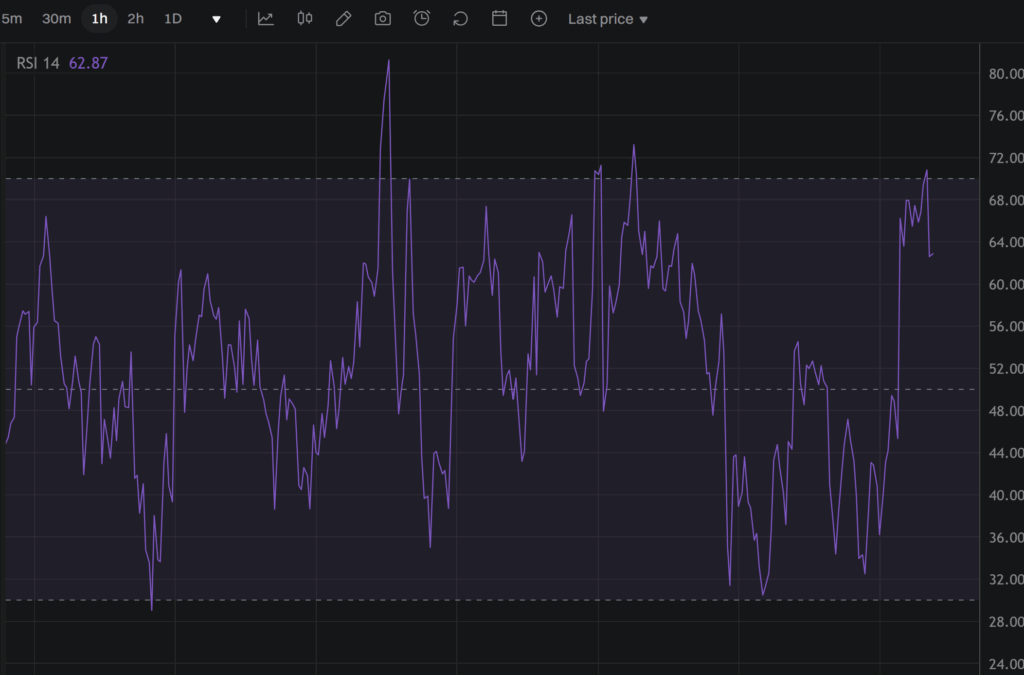Image resolution: width=1024 pixels, height=675 pixels.
Task: Start bar replay with the replay icon
Action: click(459, 18)
